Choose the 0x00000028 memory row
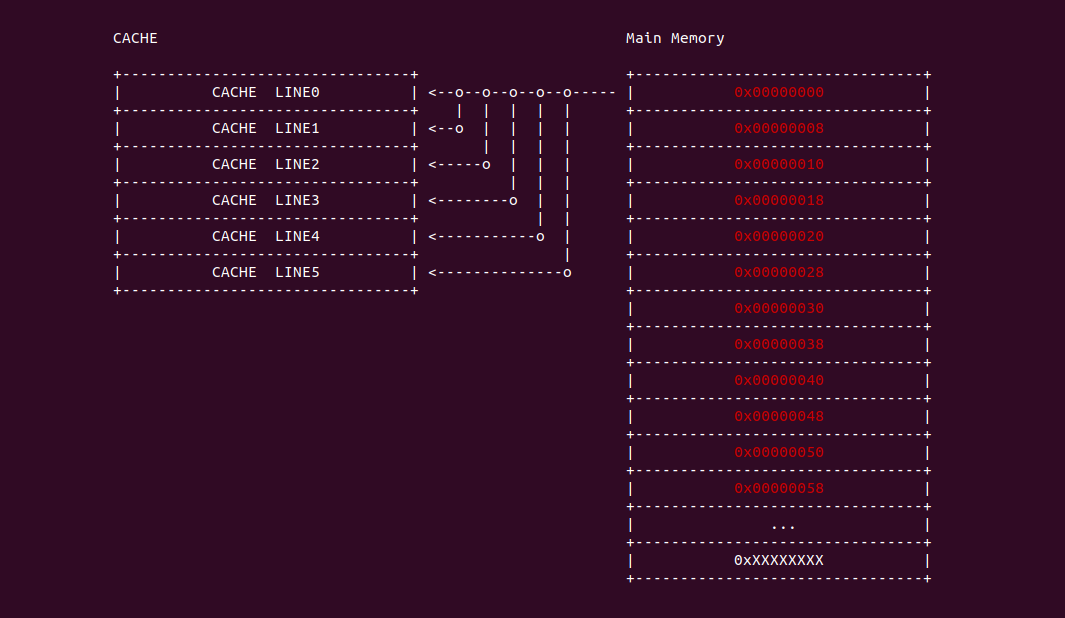Image resolution: width=1065 pixels, height=618 pixels. (779, 273)
